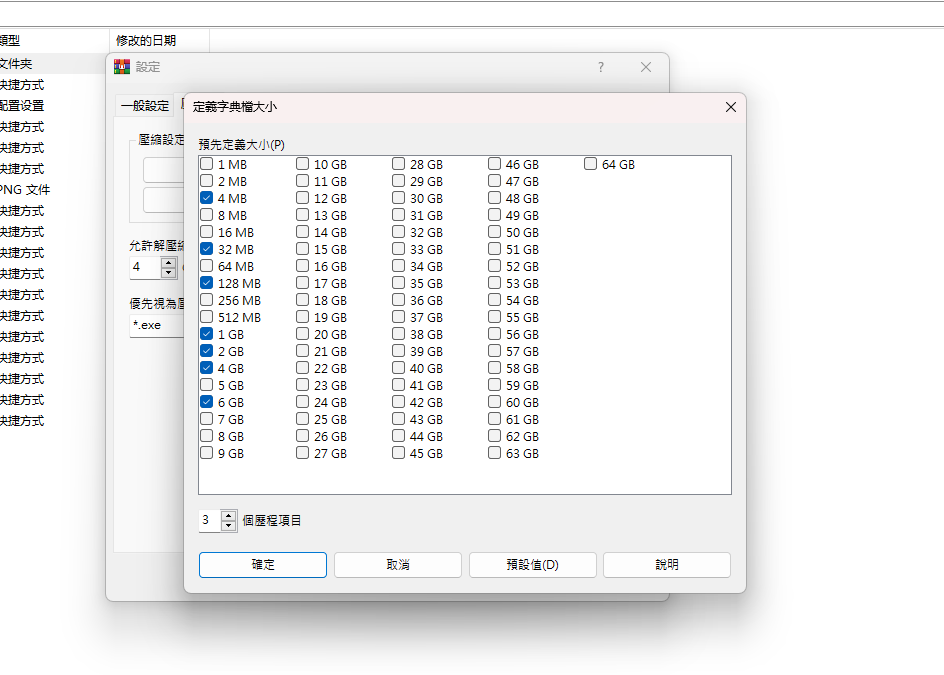Uncheck the 128 MB size
Viewport: 944px width, 675px height.
click(x=206, y=283)
